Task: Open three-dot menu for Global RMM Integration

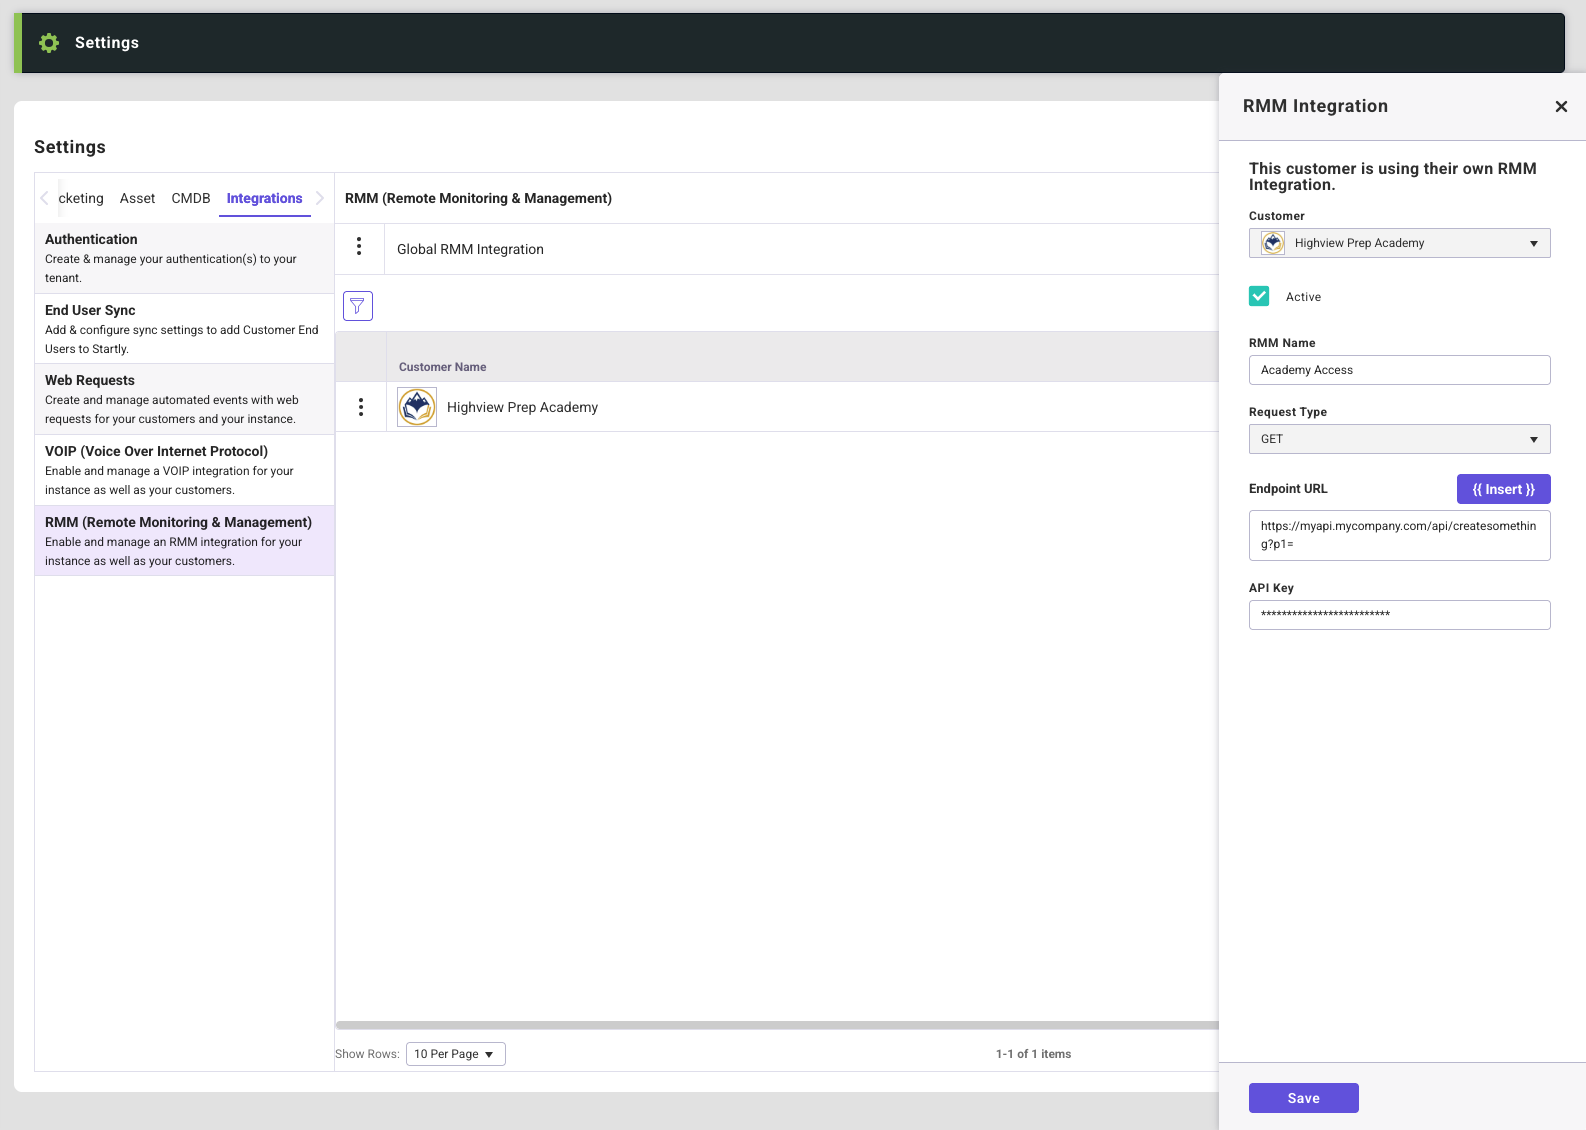Action: coord(359,246)
